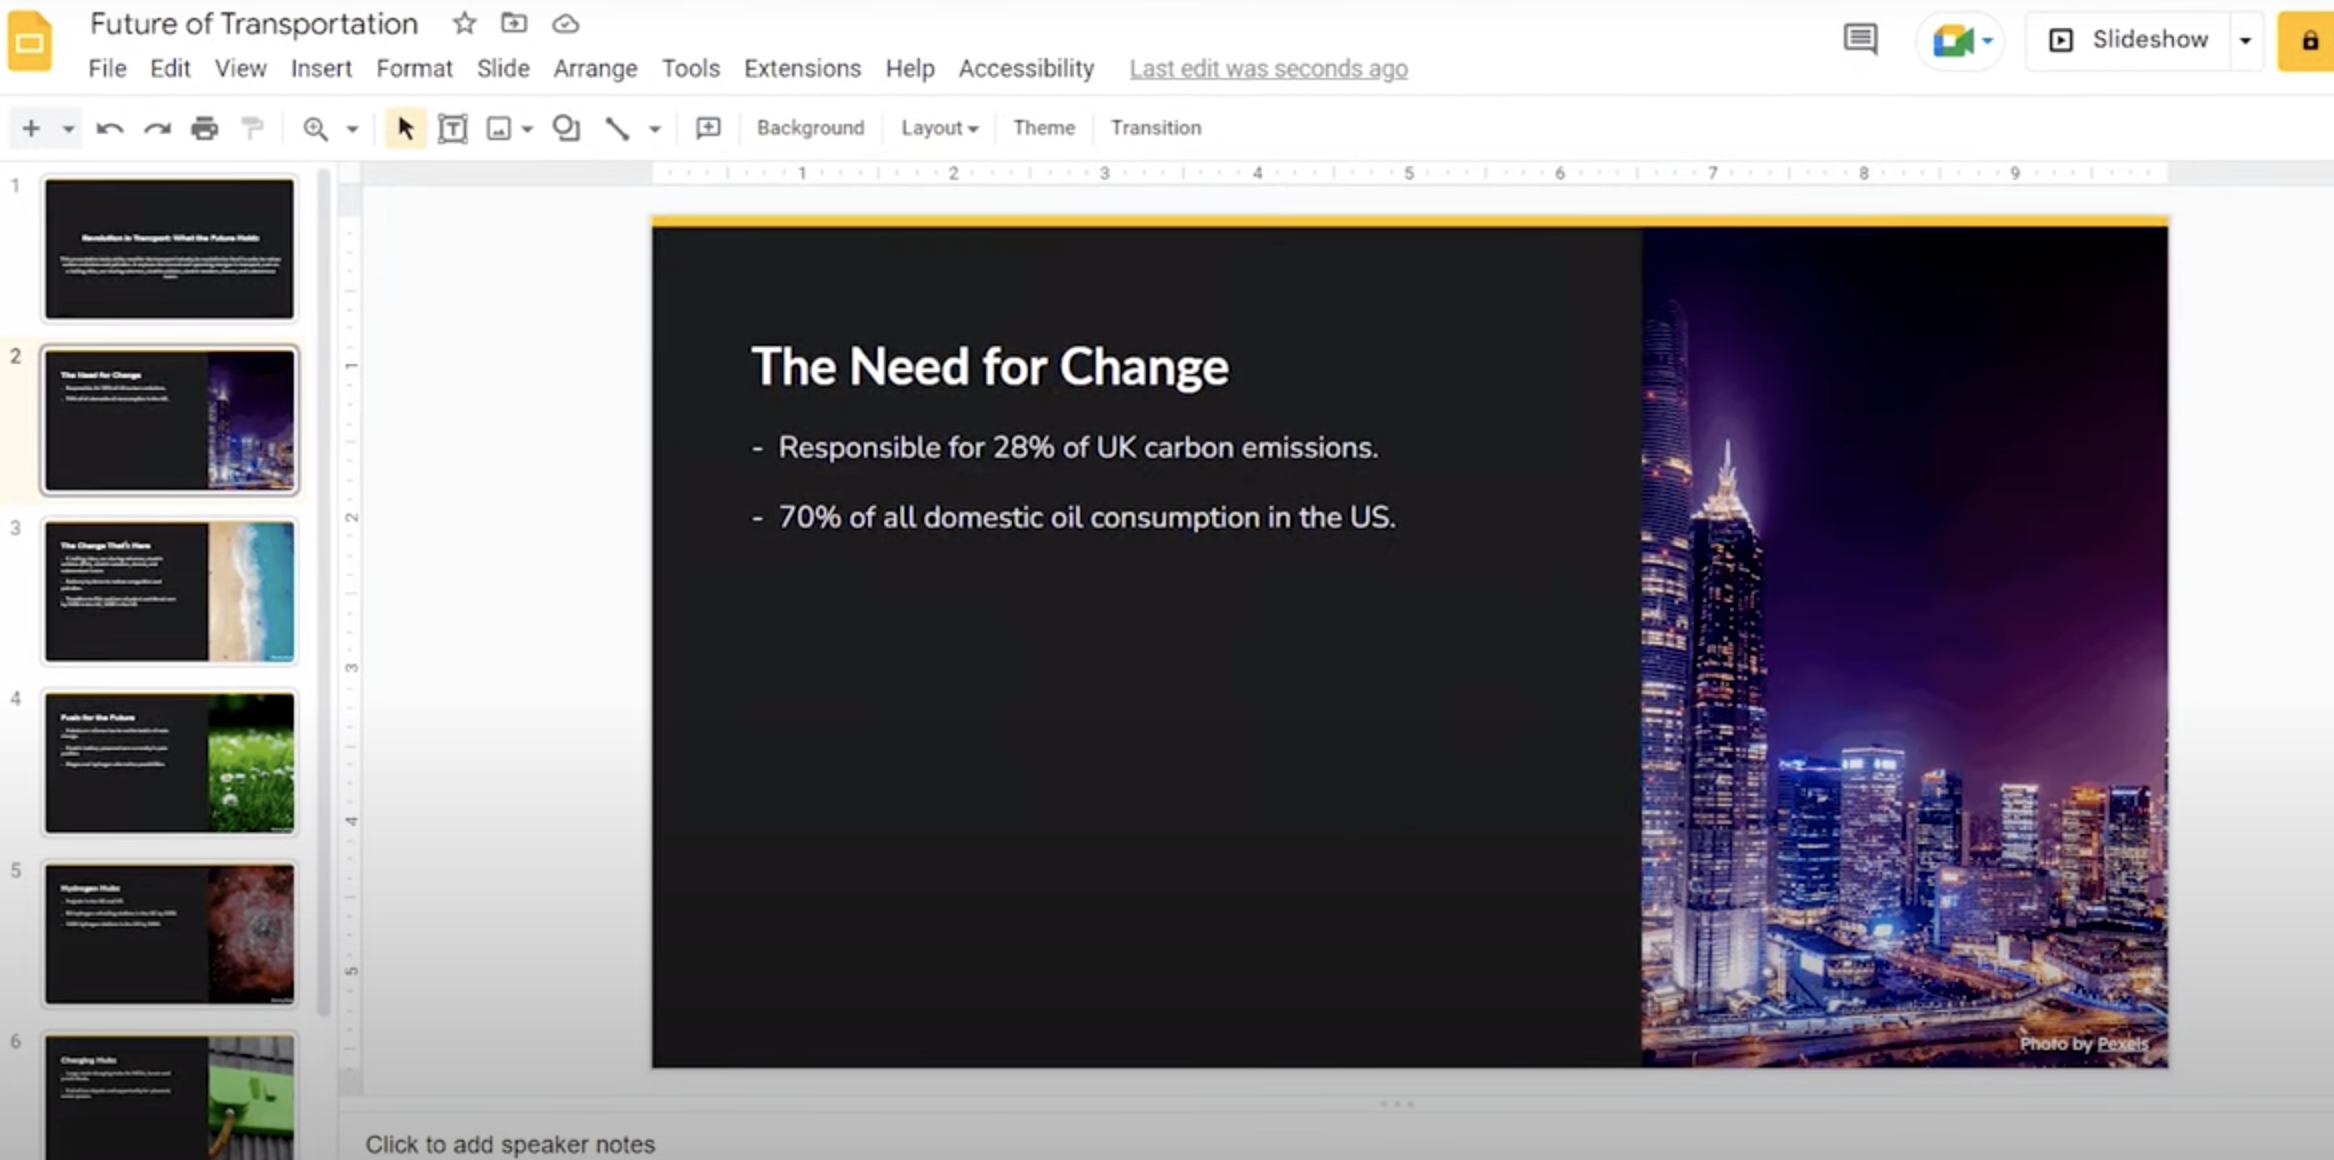
Task: Open the Format menu
Action: 414,68
